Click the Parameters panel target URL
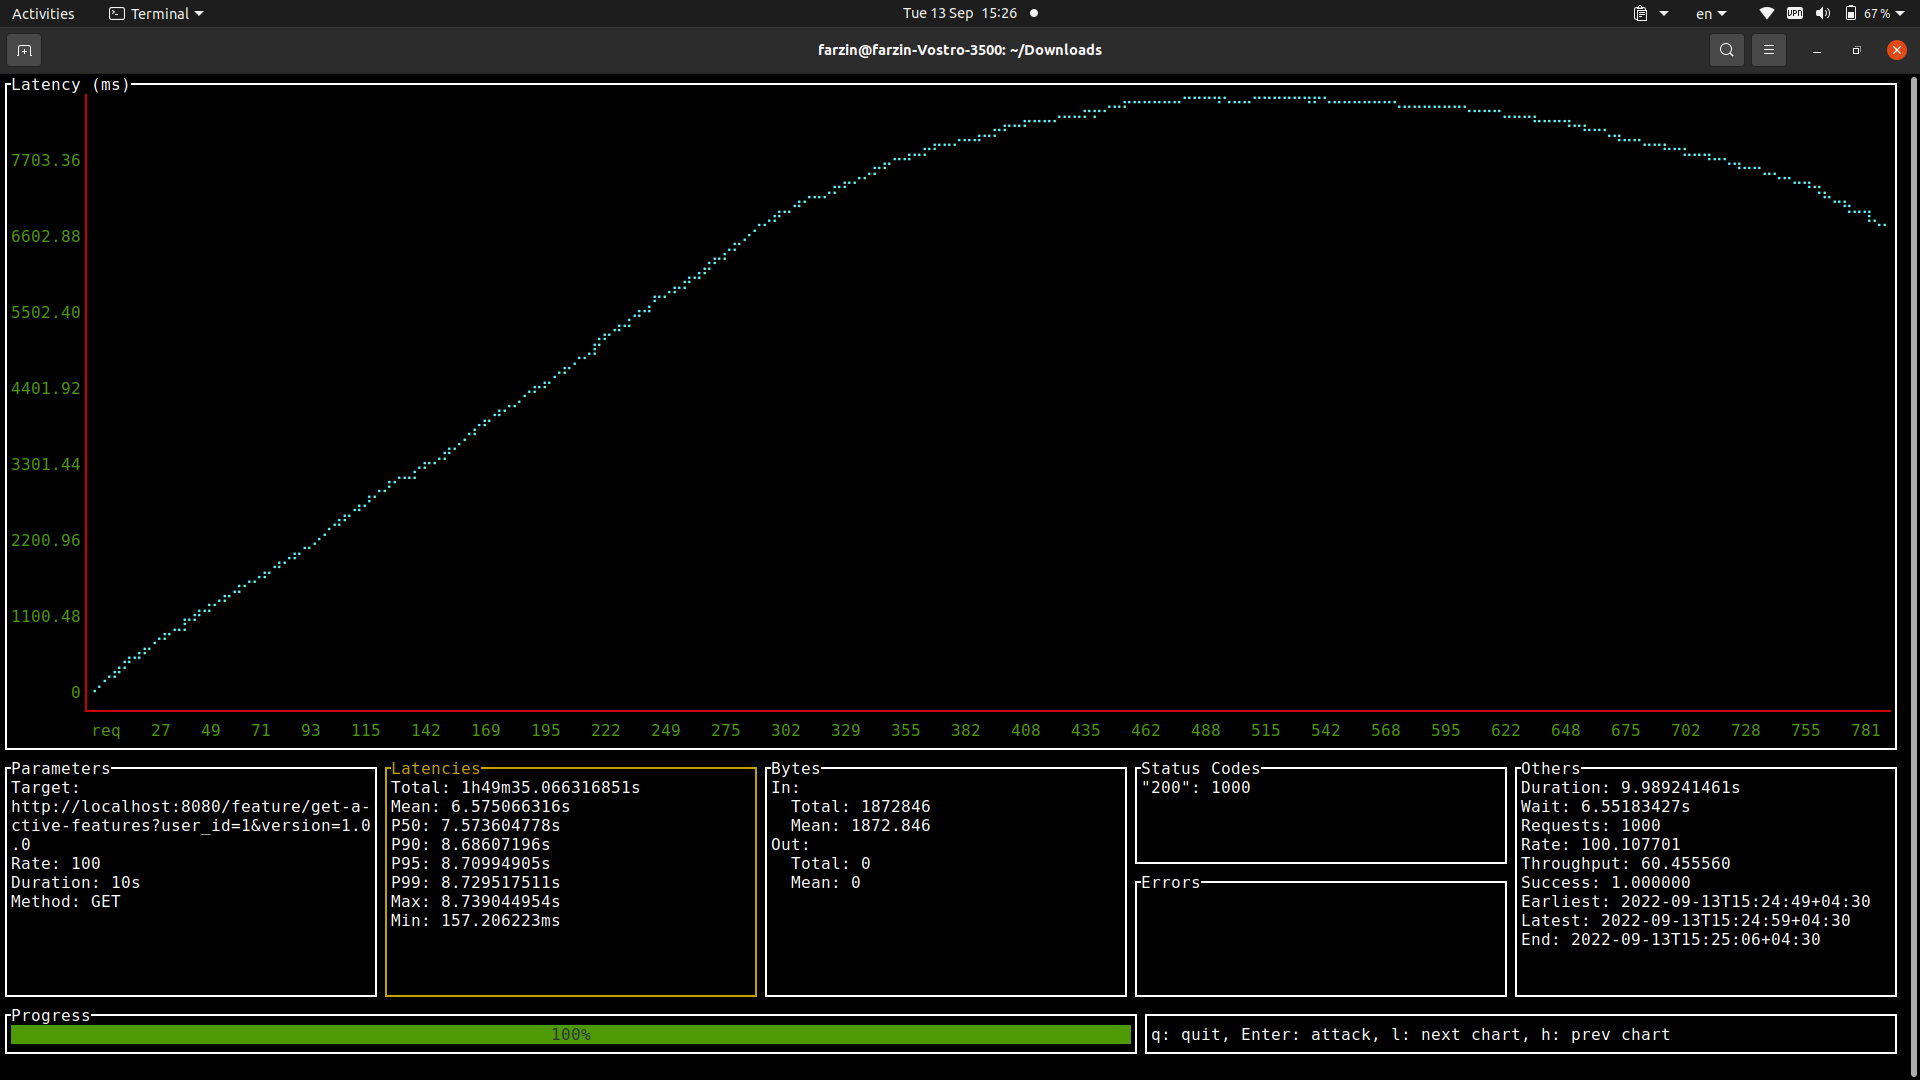The height and width of the screenshot is (1080, 1920). pos(190,825)
